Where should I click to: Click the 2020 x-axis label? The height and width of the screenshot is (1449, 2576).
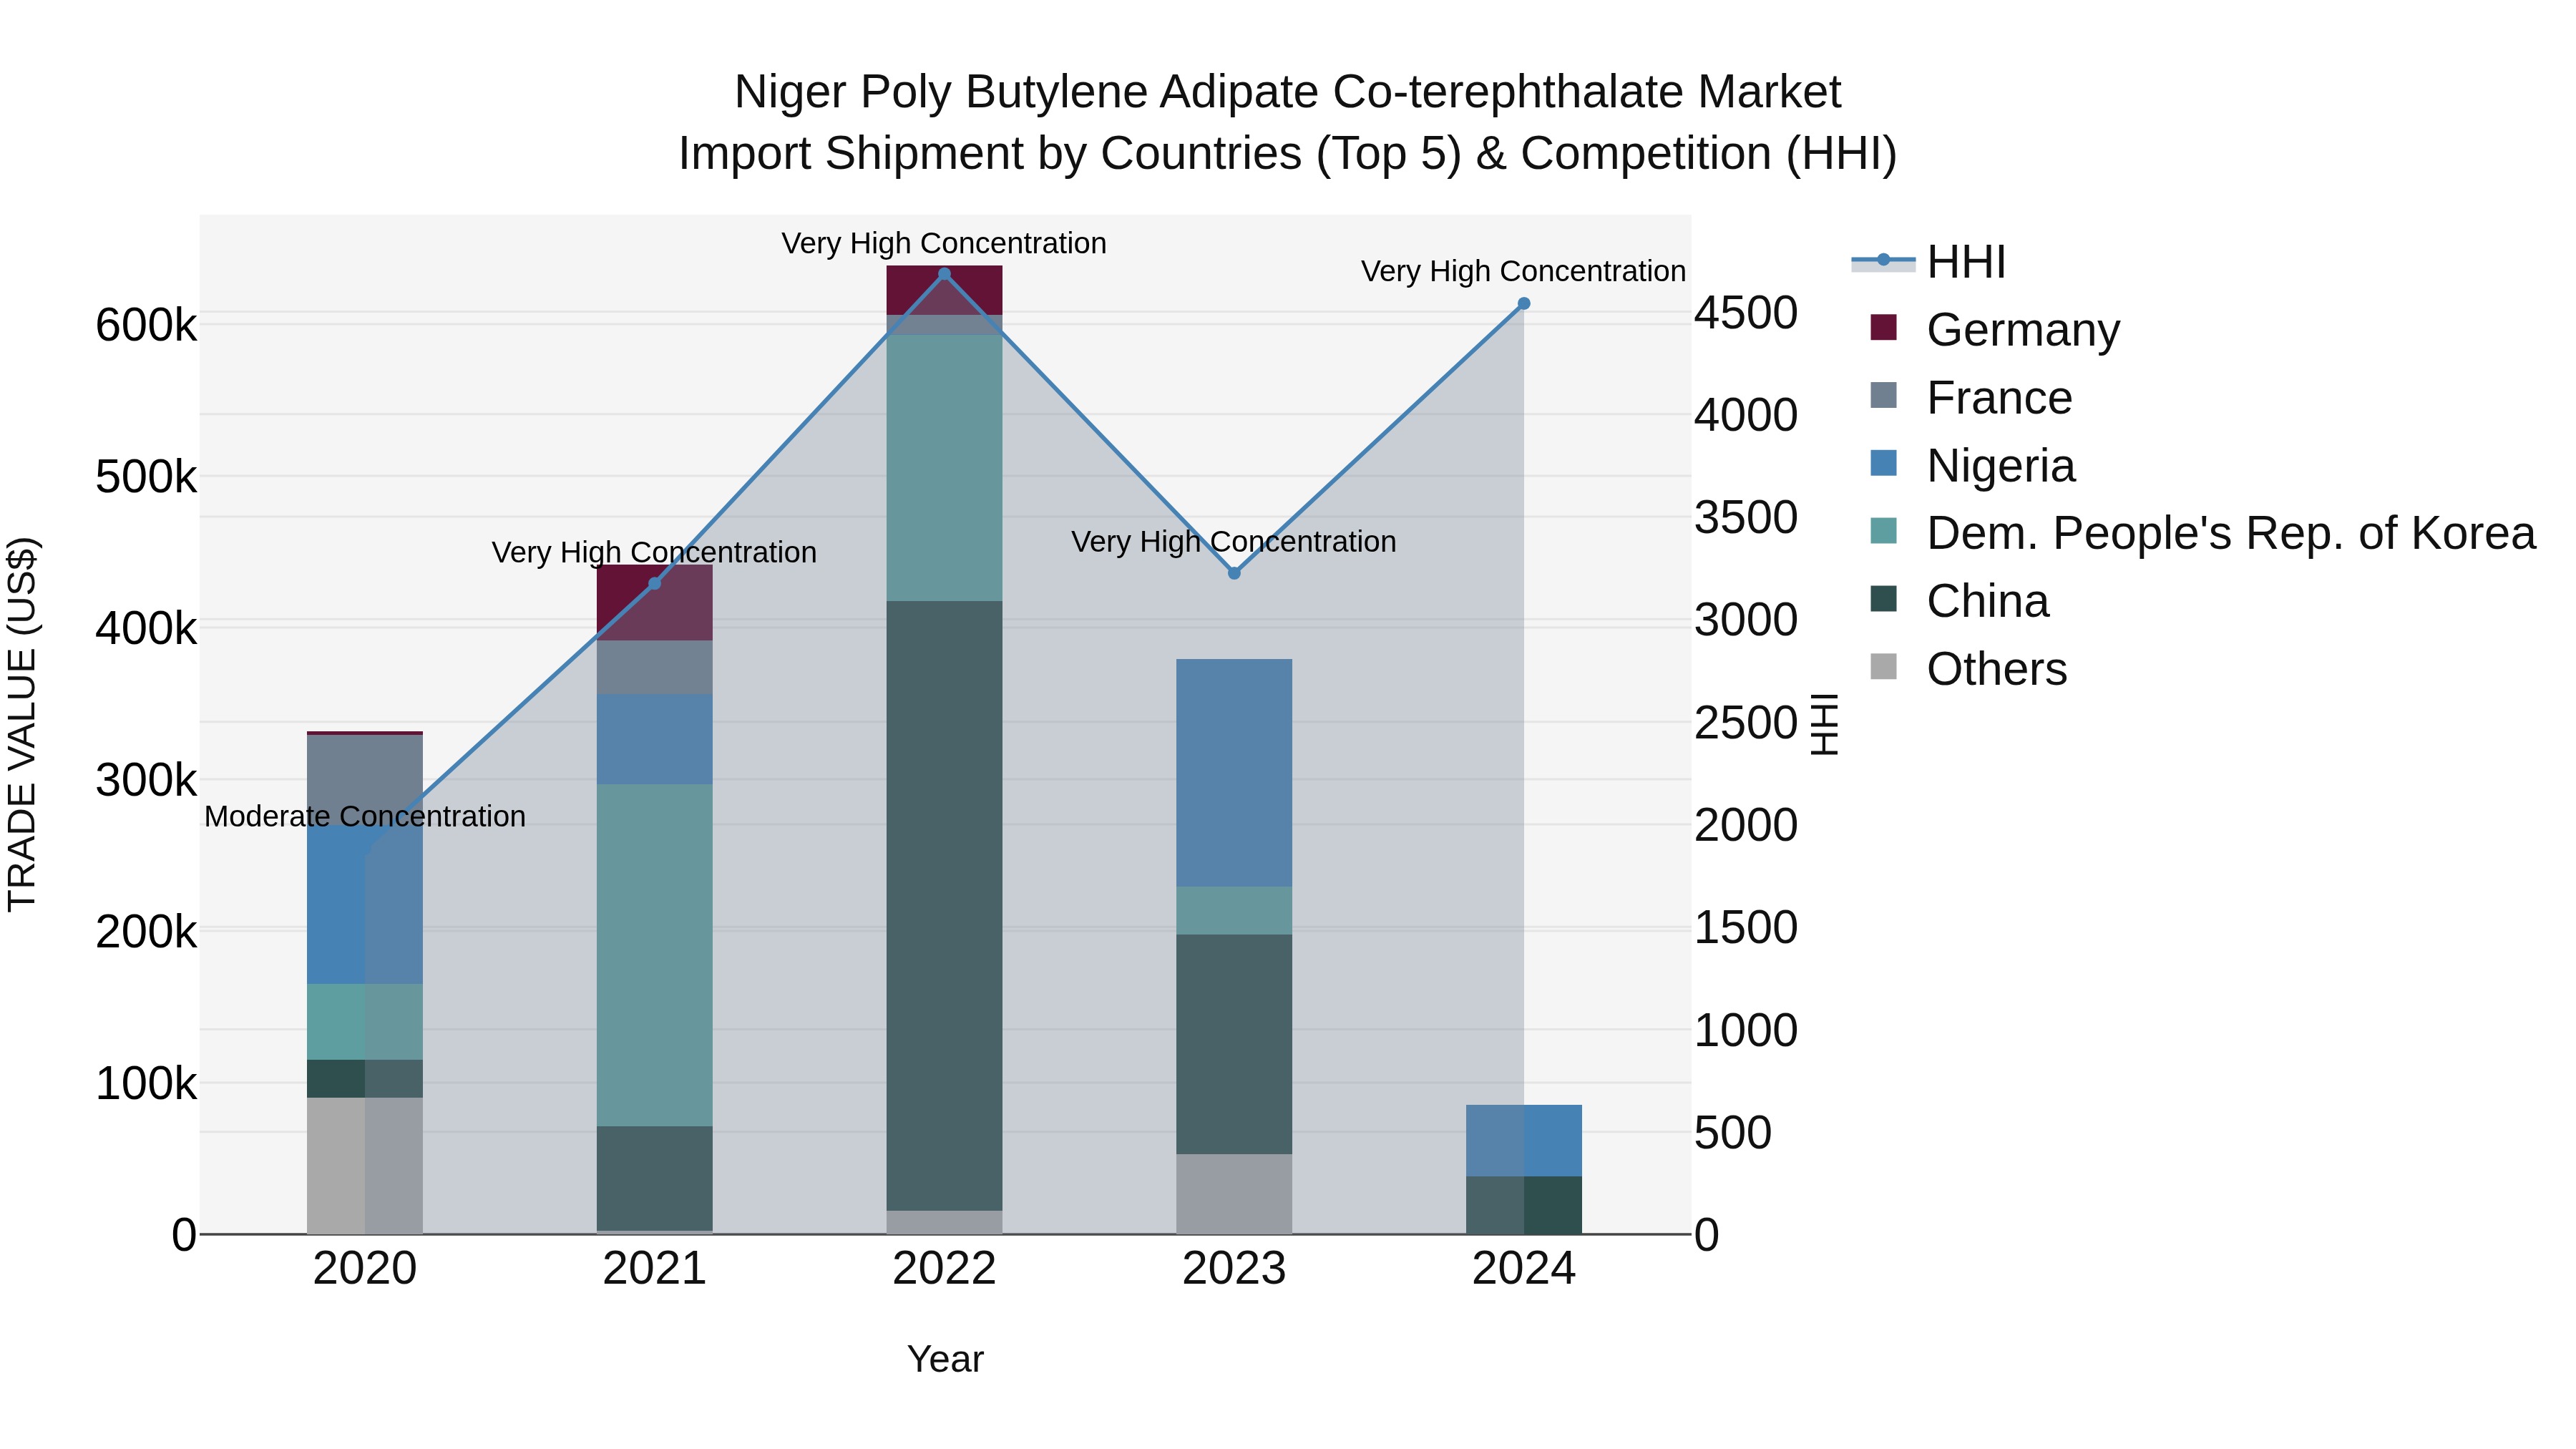(365, 1269)
